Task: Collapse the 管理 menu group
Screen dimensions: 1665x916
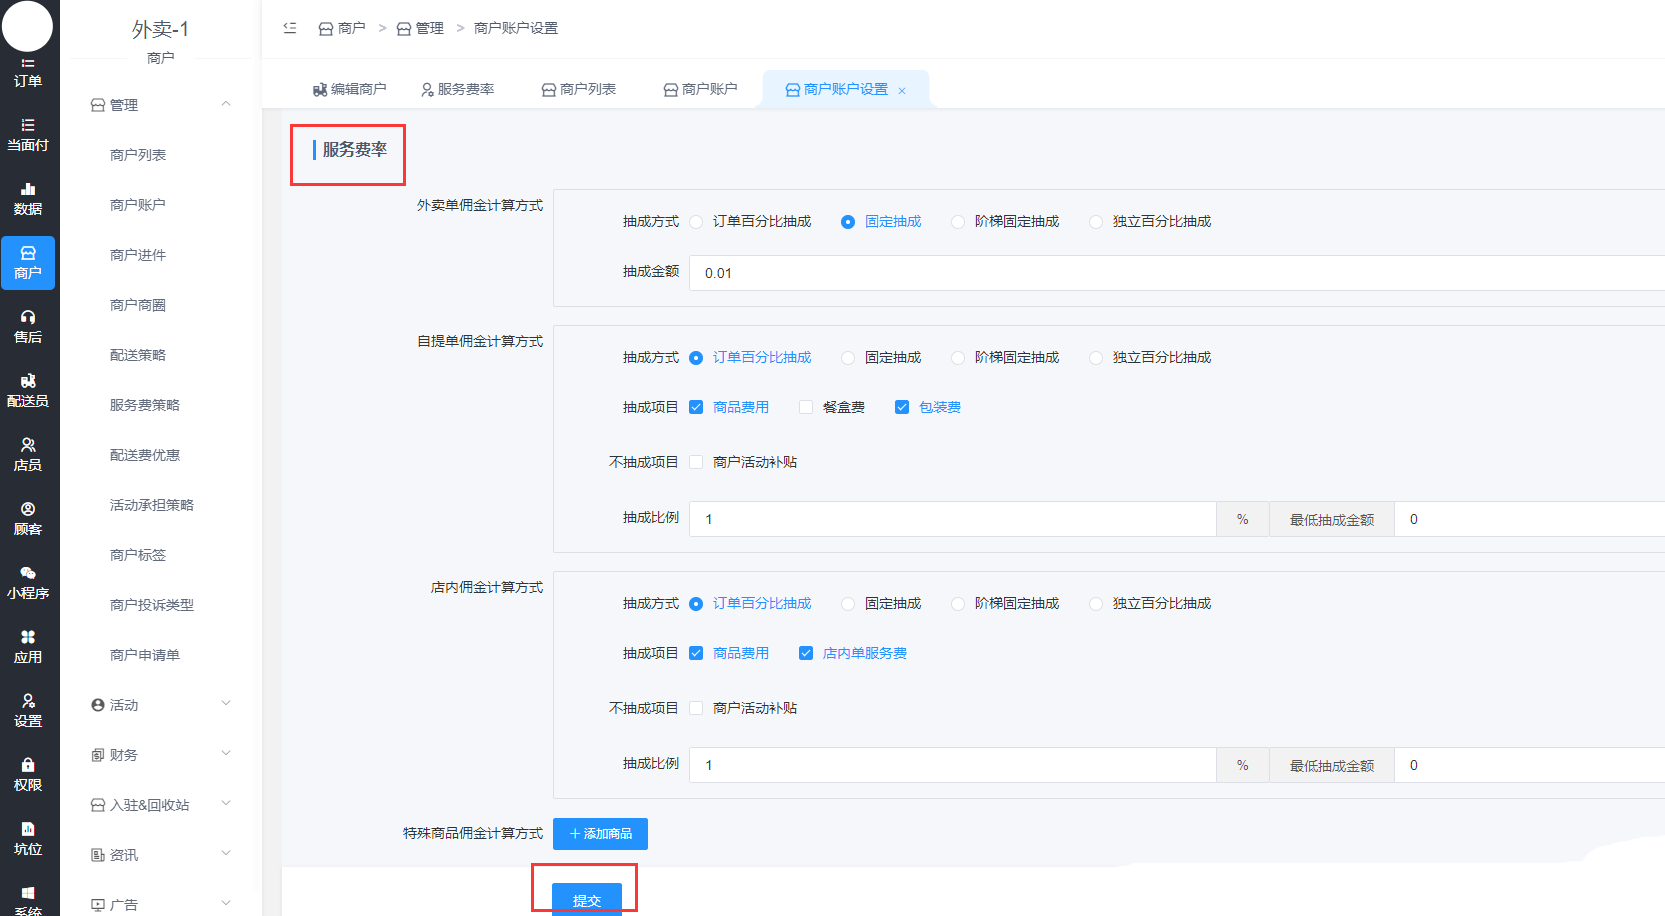Action: pyautogui.click(x=160, y=105)
